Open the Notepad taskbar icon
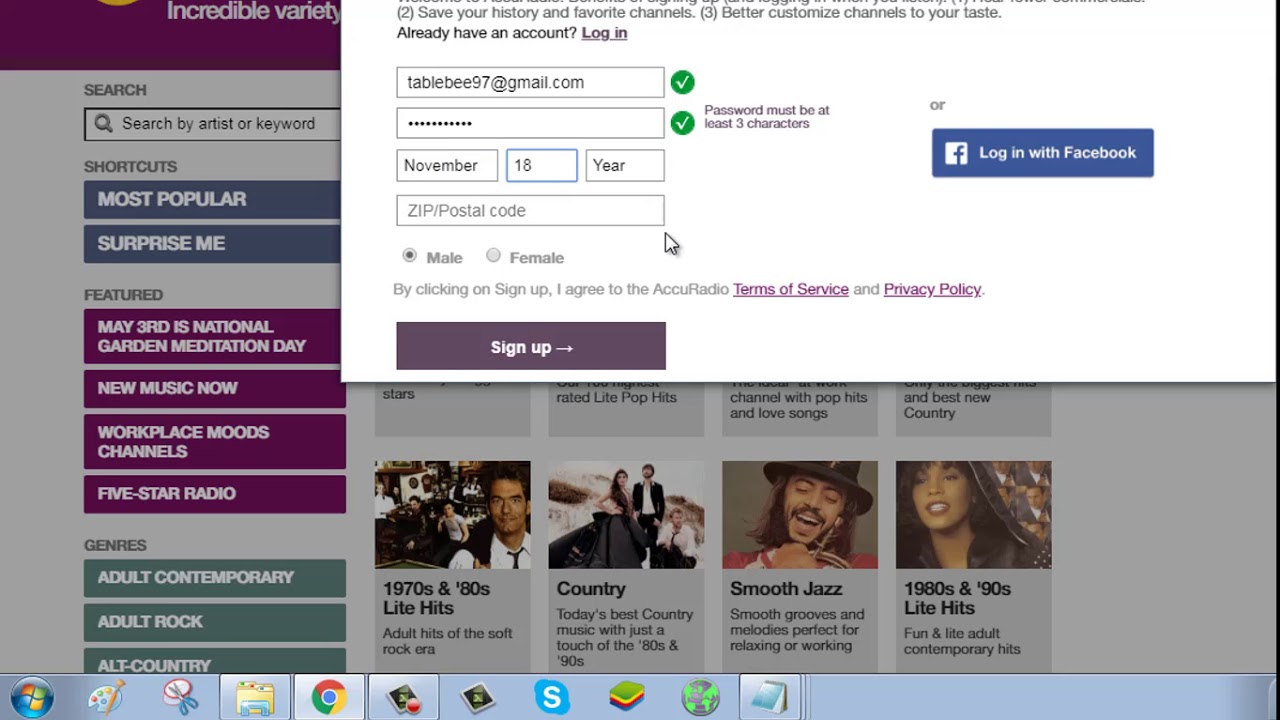Viewport: 1280px width, 720px height. [770, 697]
